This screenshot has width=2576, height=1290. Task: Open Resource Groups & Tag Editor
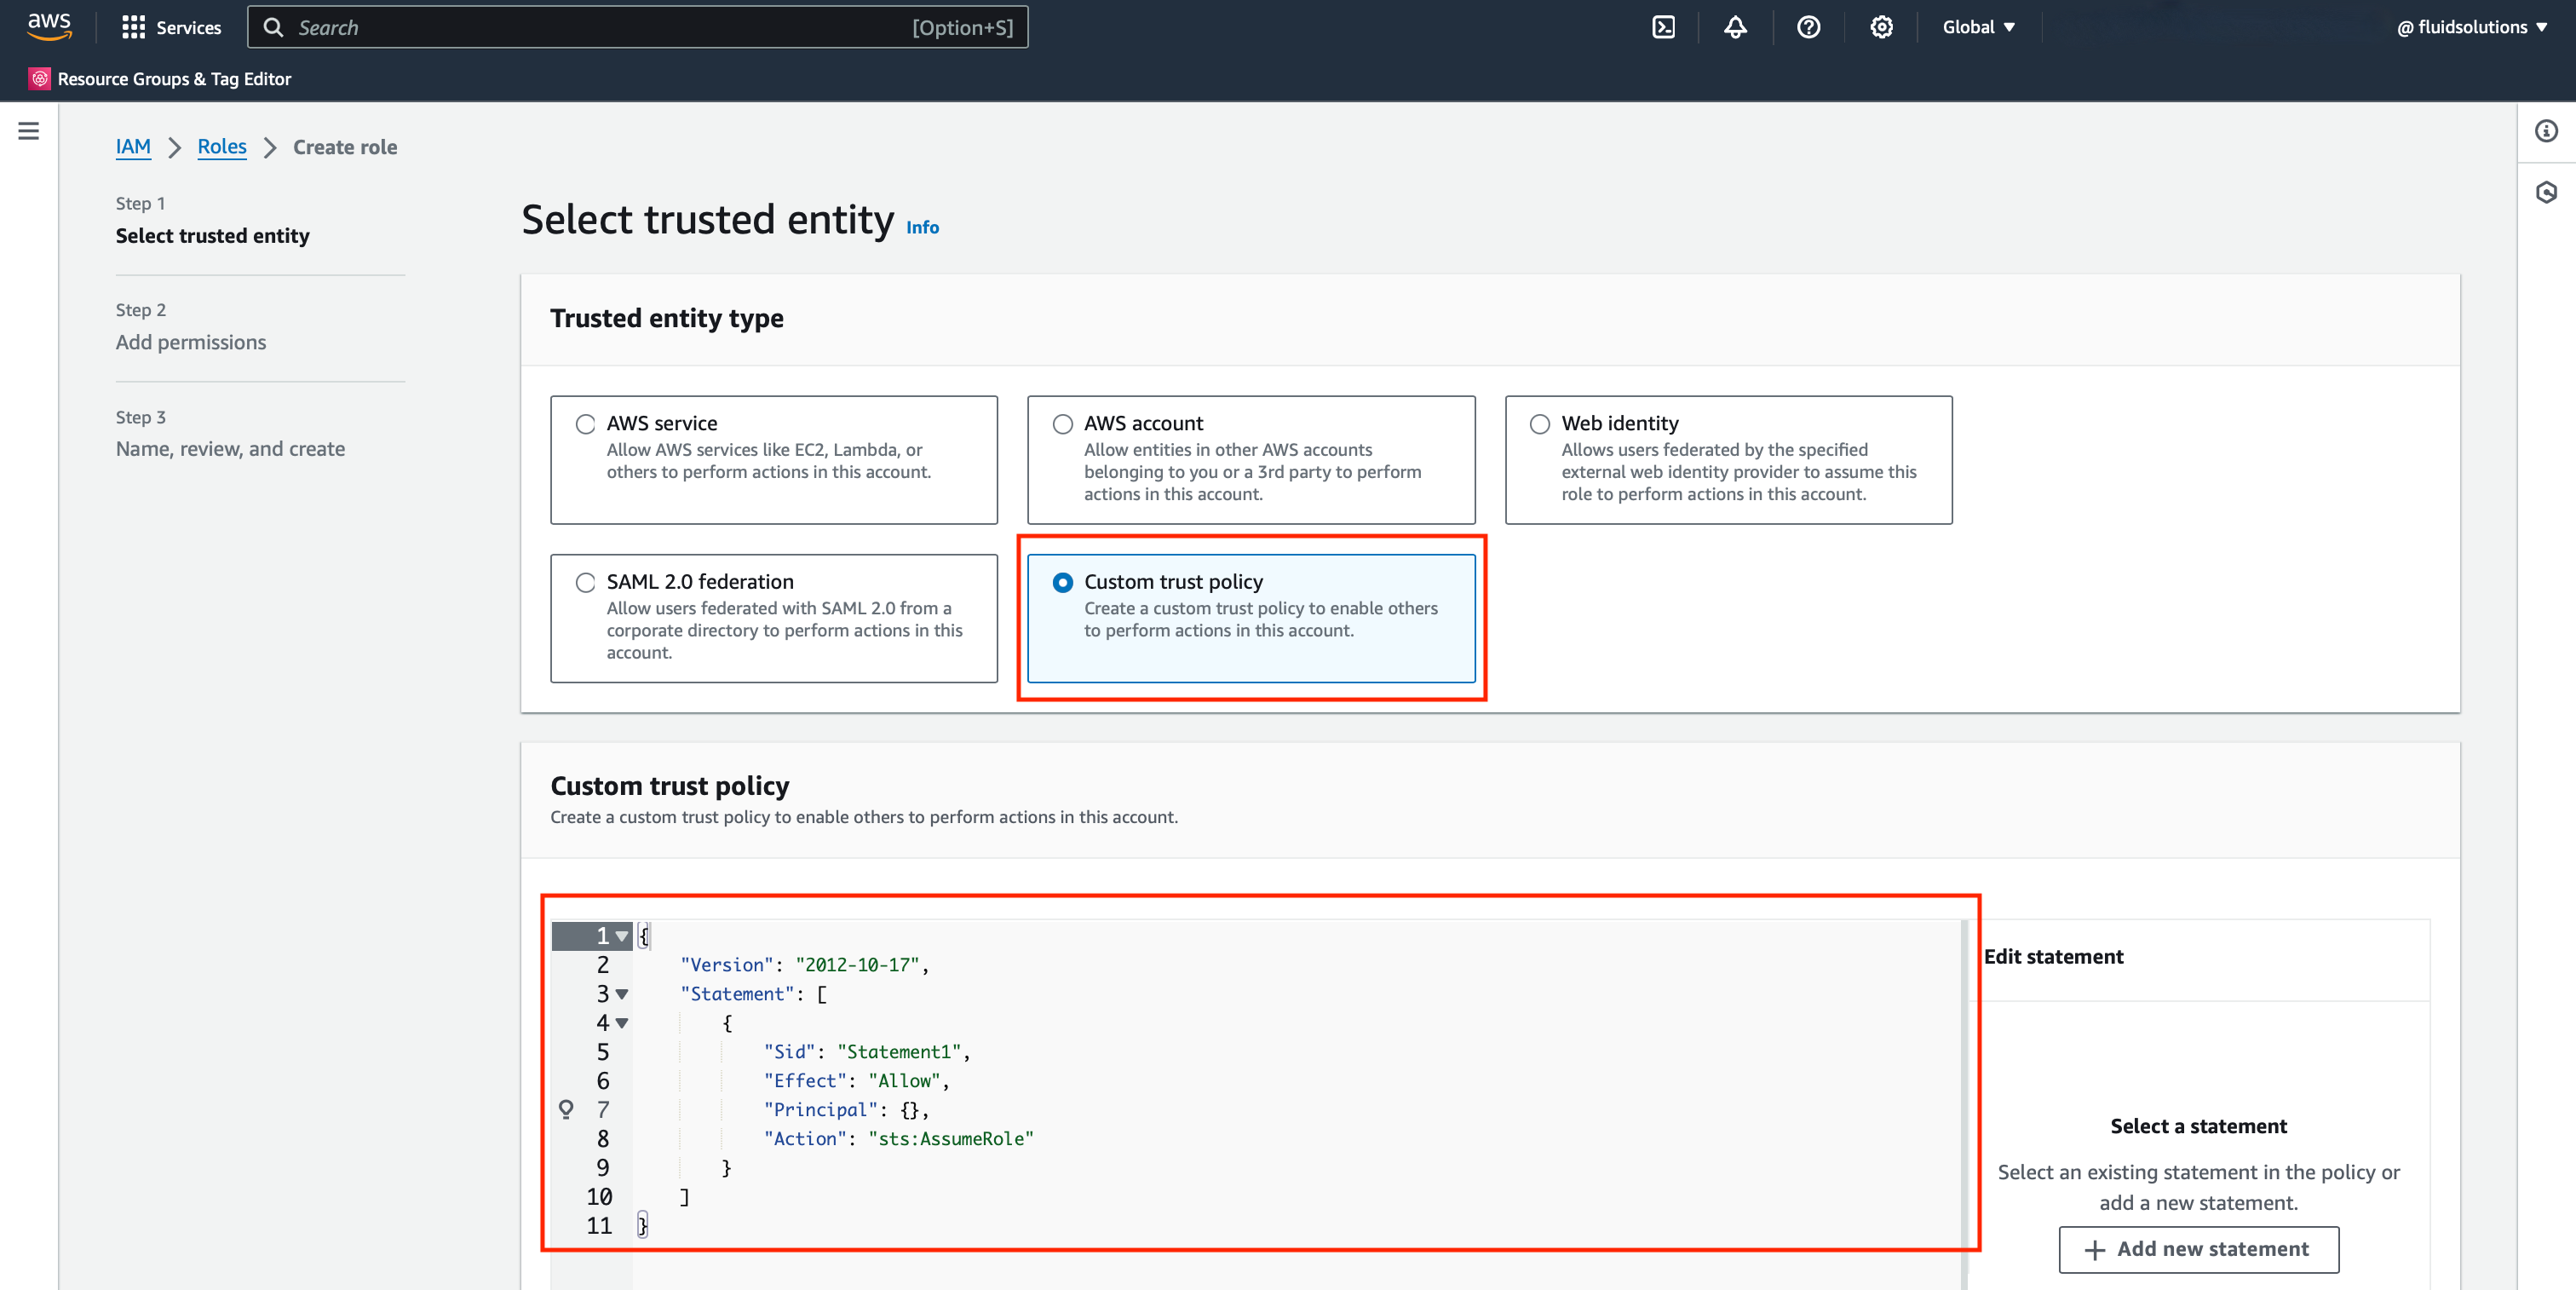(173, 78)
